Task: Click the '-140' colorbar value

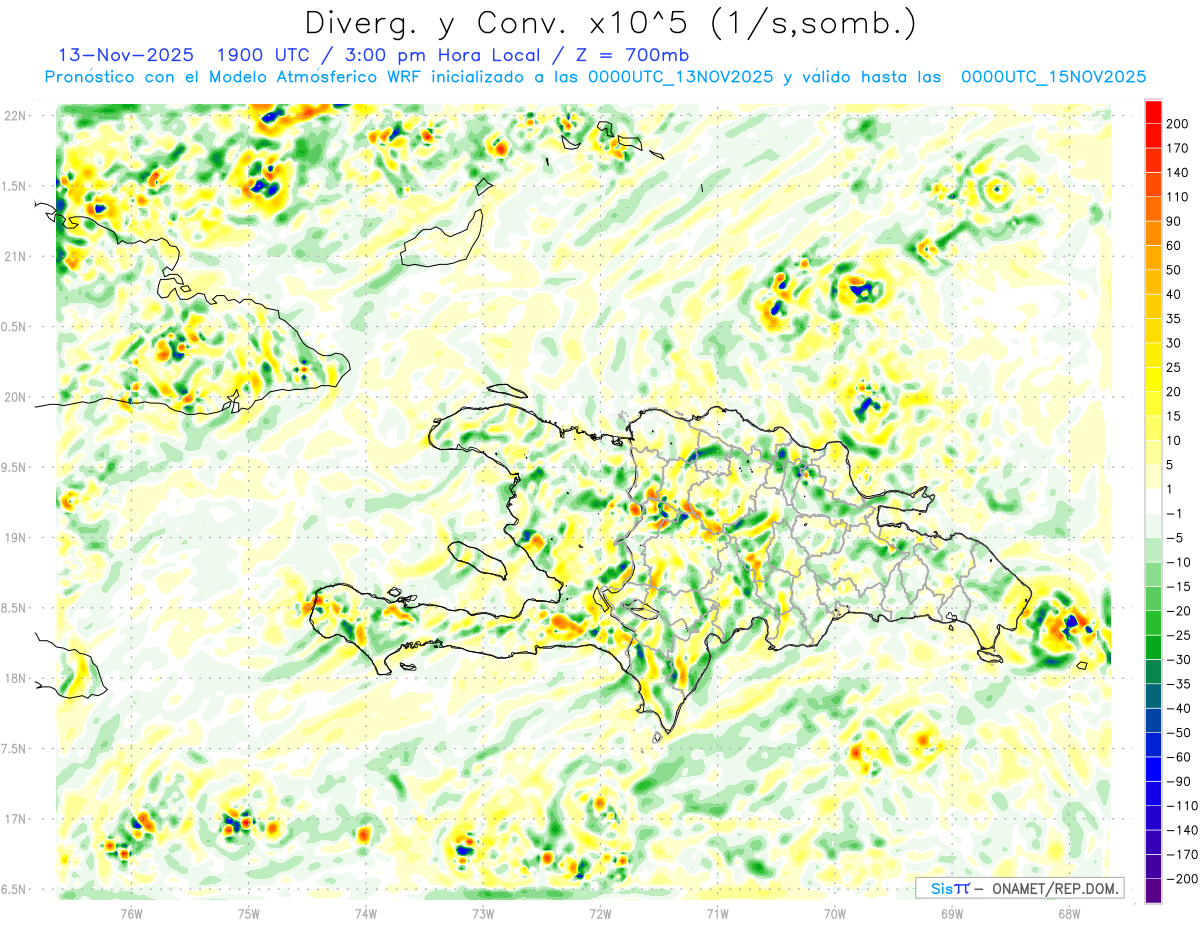Action: coord(1181,831)
